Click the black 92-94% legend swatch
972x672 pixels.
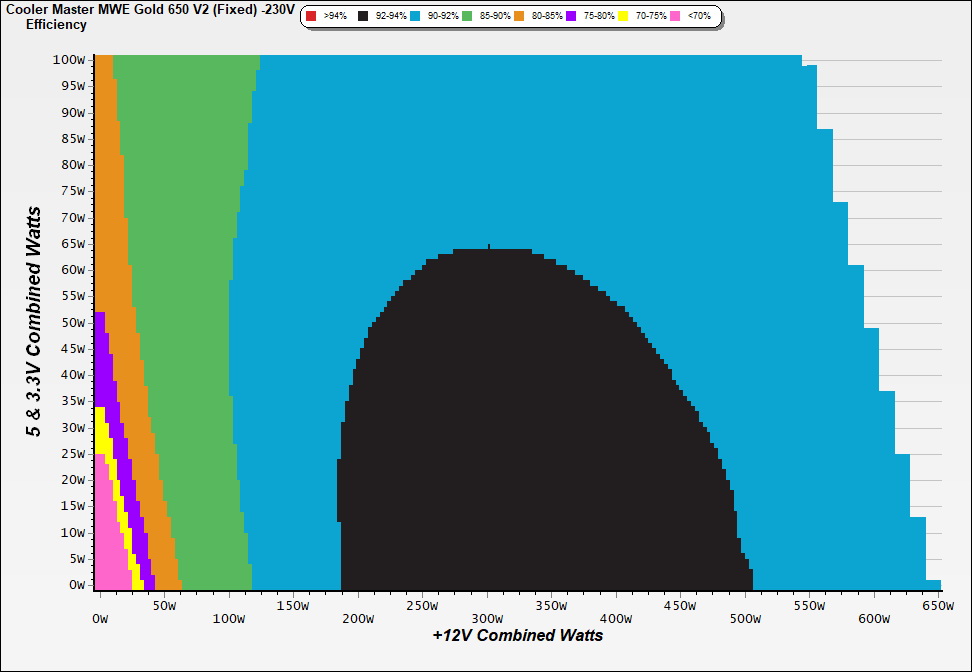click(363, 17)
